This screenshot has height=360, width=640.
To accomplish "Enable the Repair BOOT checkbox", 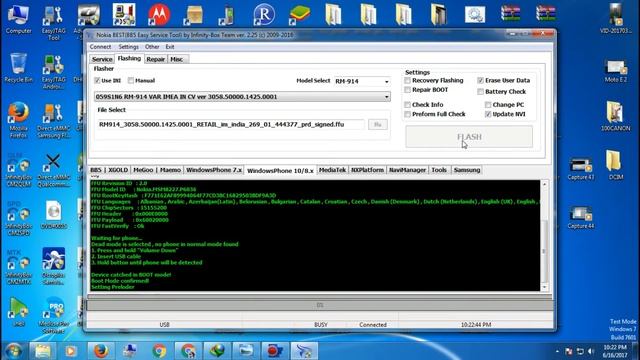I will [407, 90].
